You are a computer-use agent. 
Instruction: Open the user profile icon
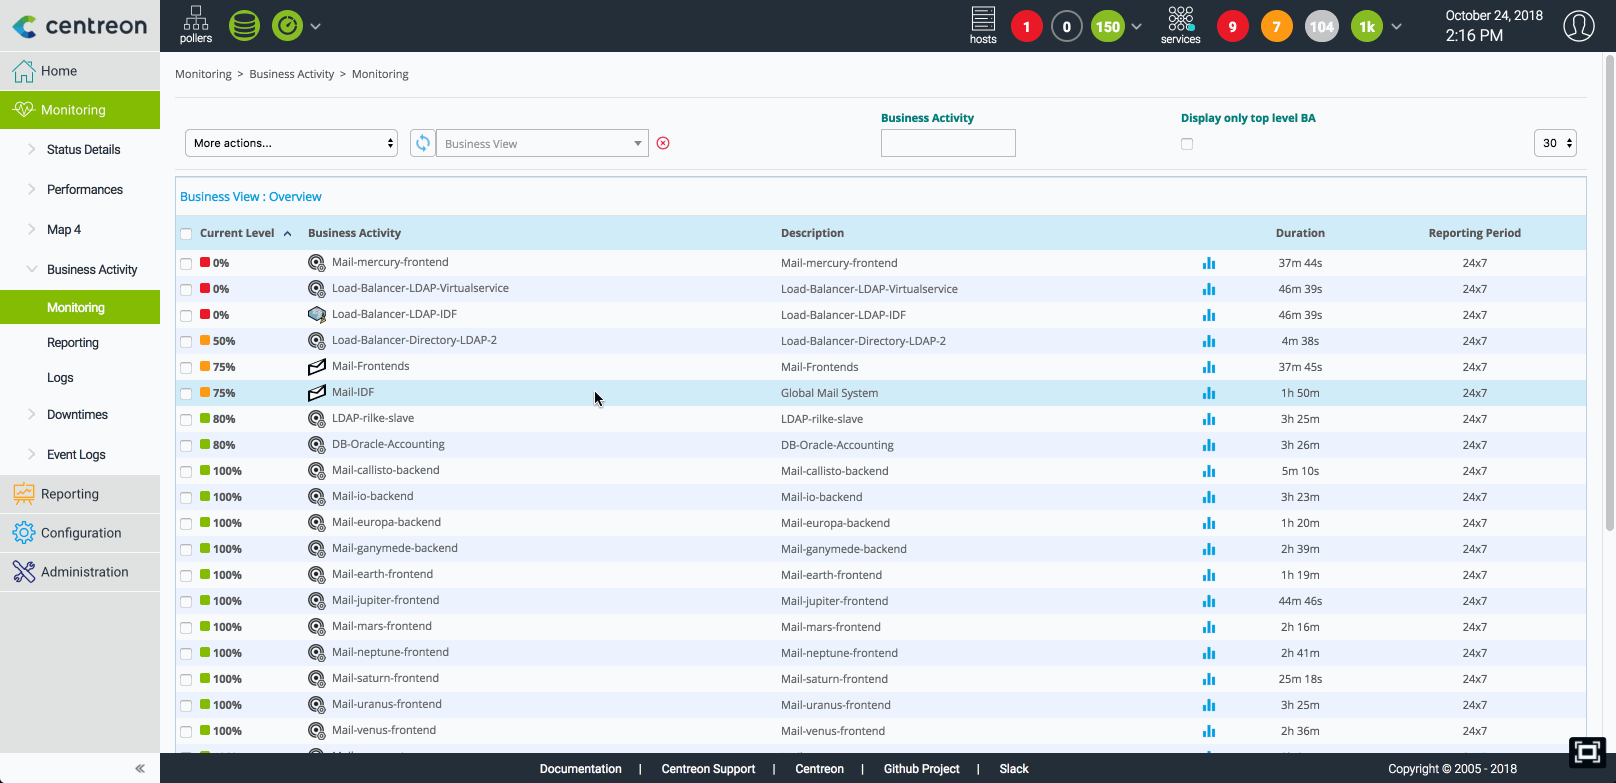(x=1578, y=26)
